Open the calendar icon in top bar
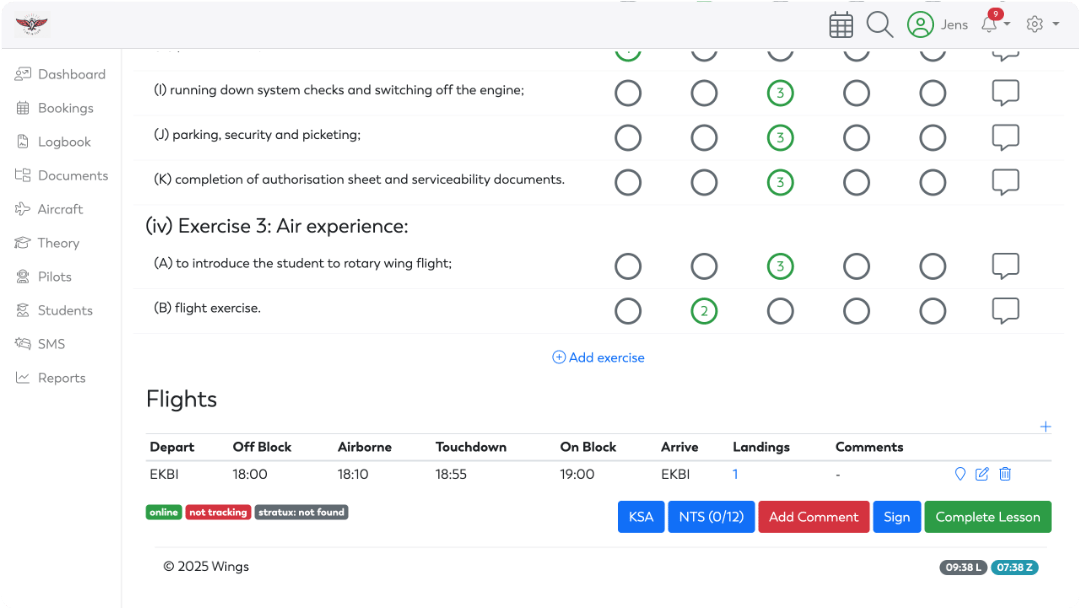 (x=841, y=25)
